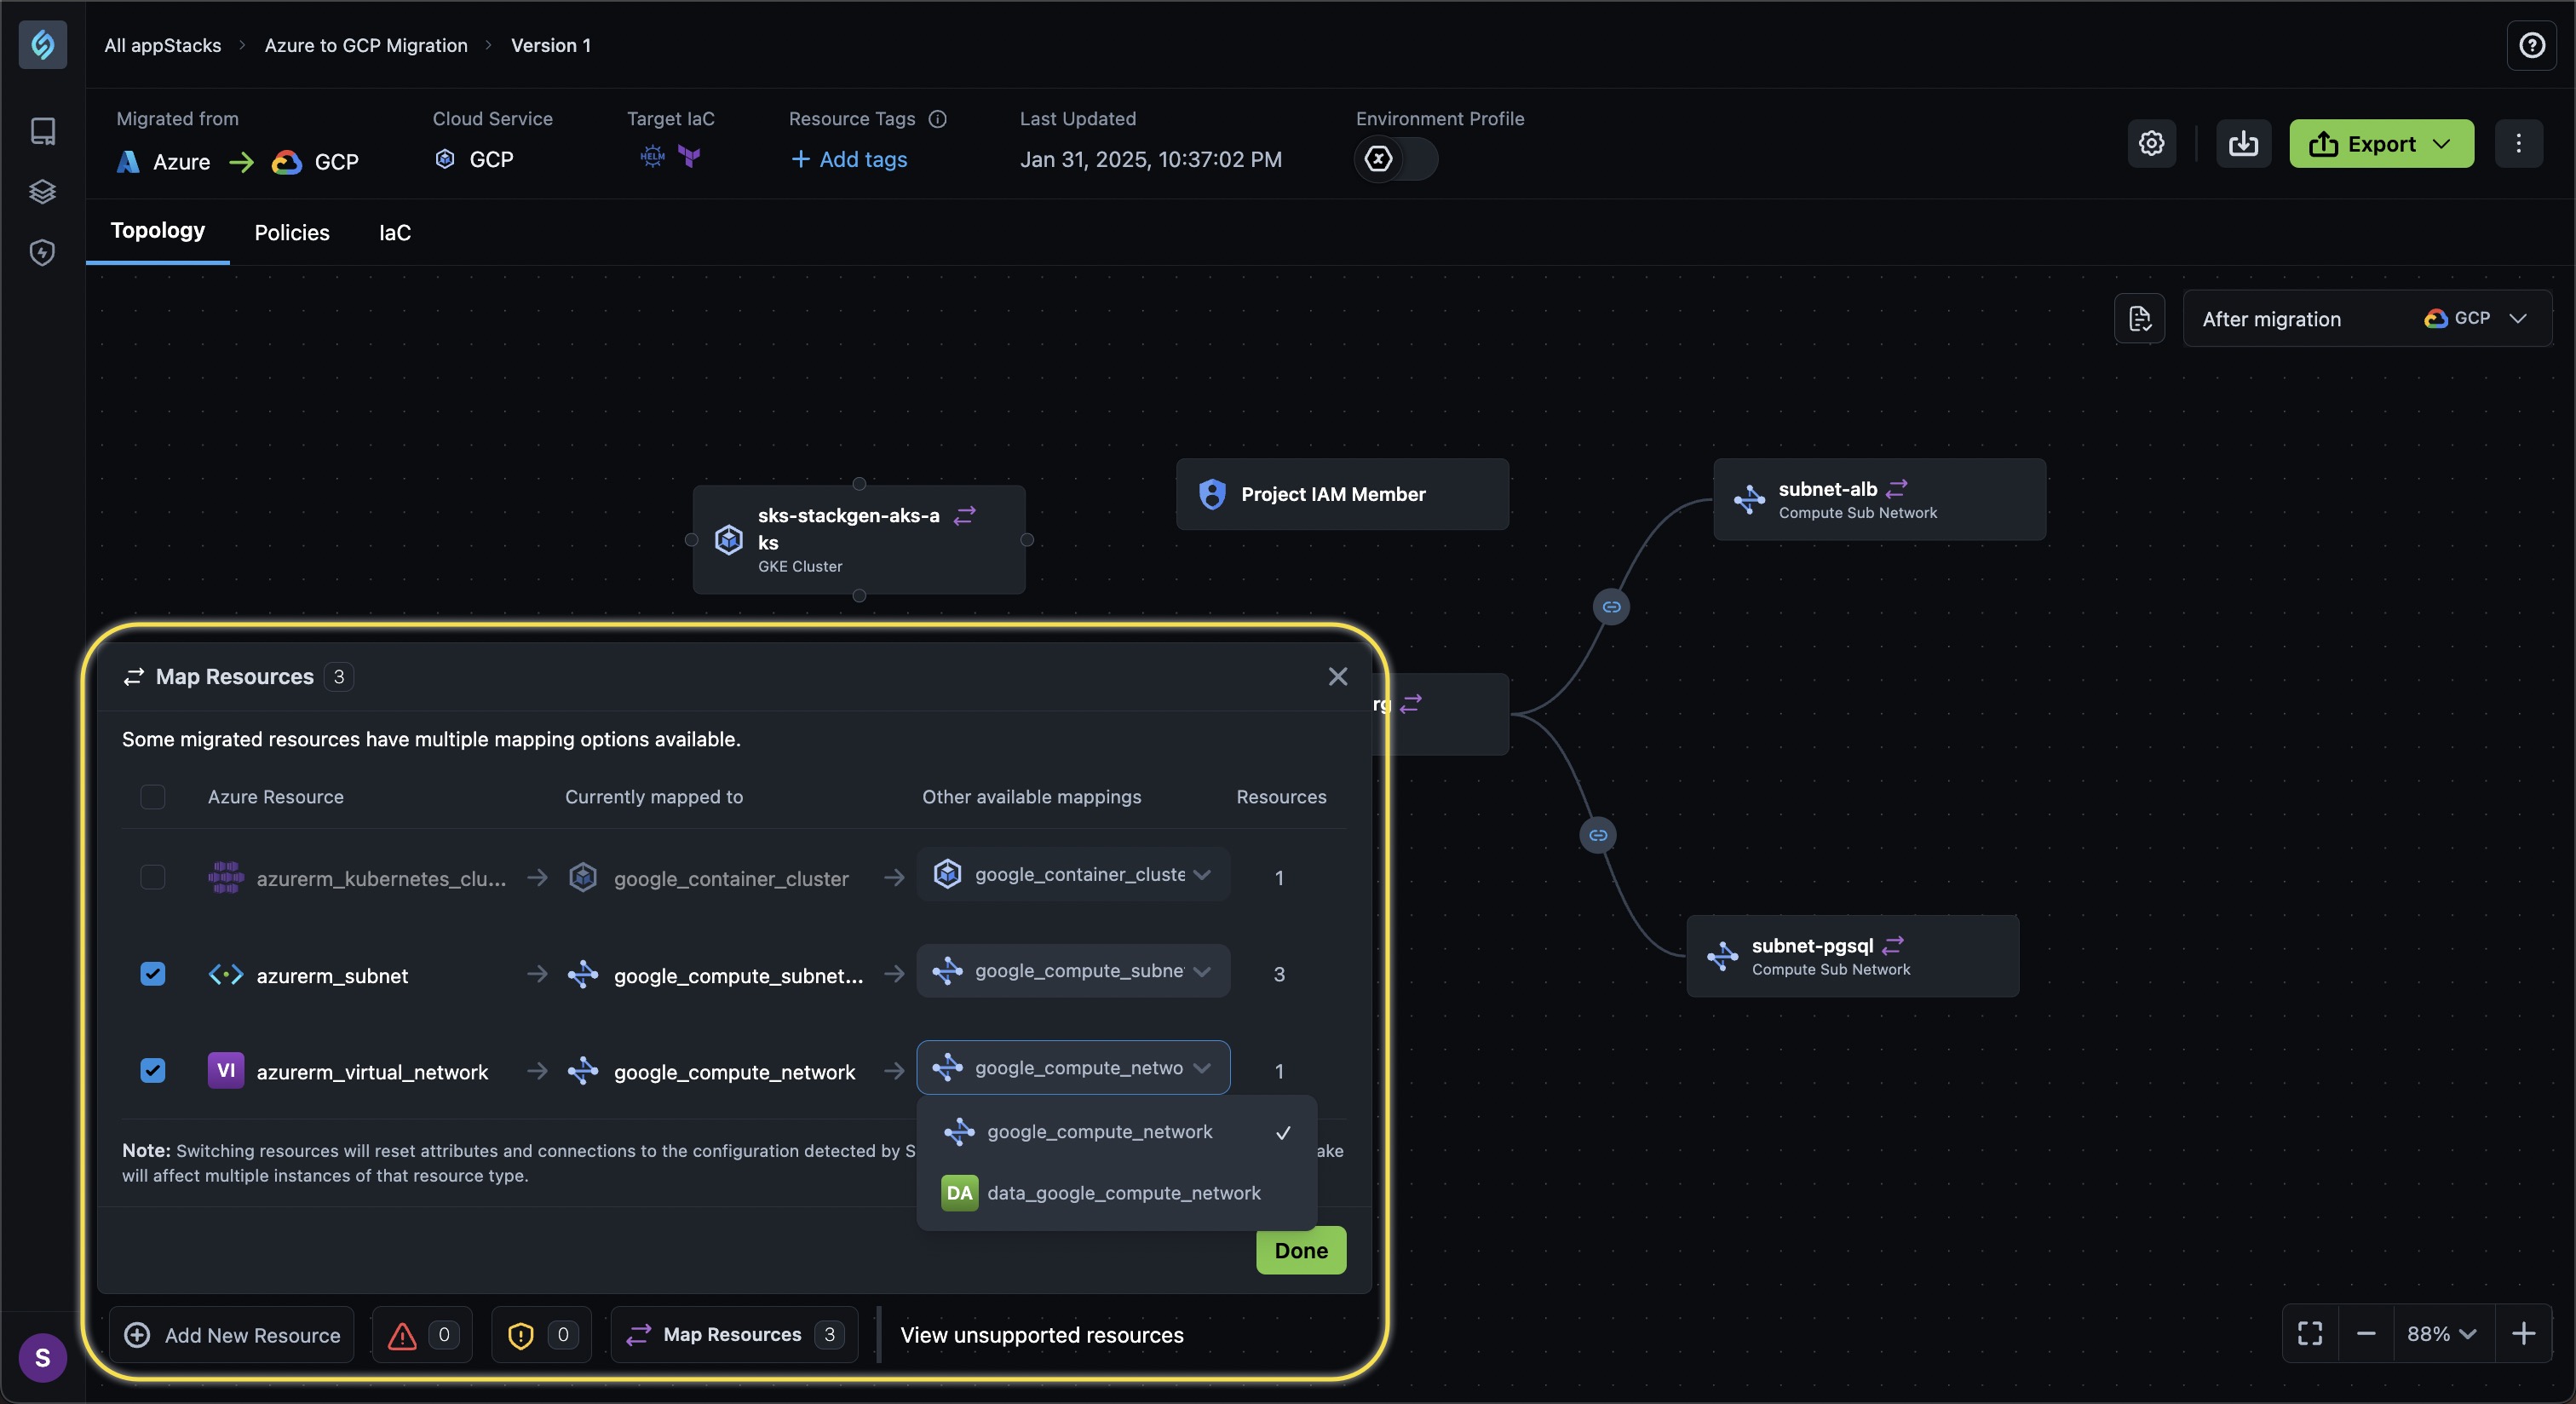
Task: Click azurerm_subnet resource name
Action: 332,976
